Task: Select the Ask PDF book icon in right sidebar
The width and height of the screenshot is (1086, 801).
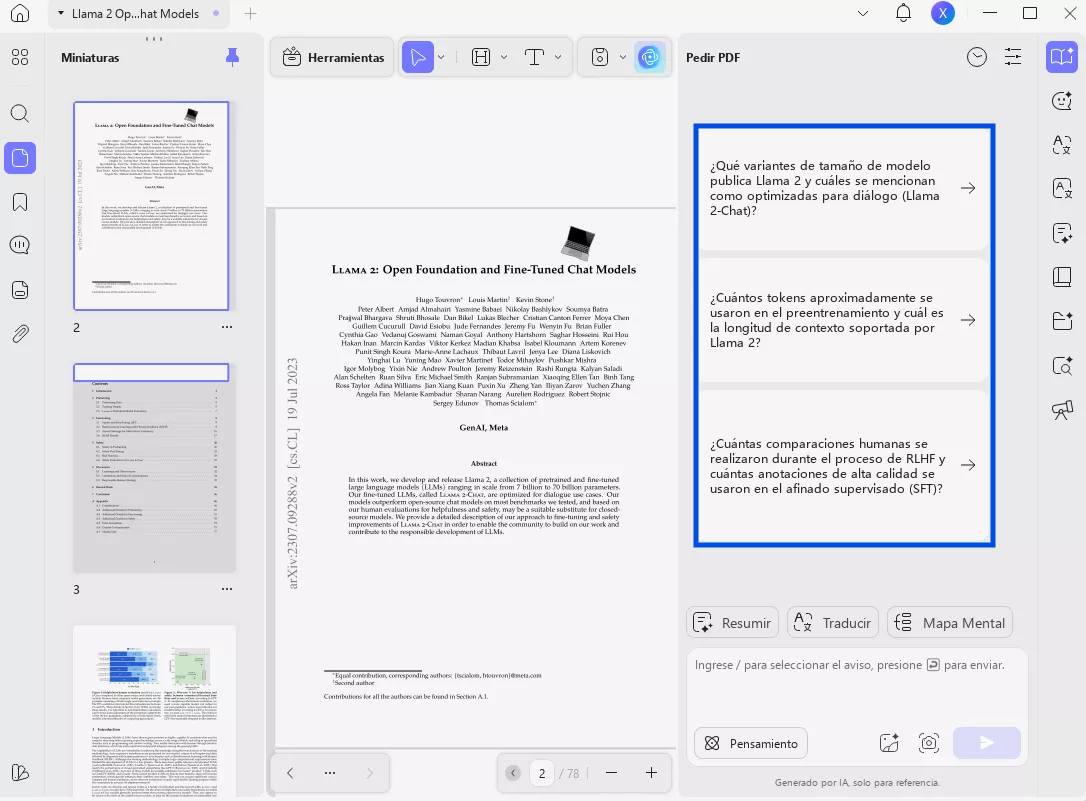Action: [x=1062, y=57]
